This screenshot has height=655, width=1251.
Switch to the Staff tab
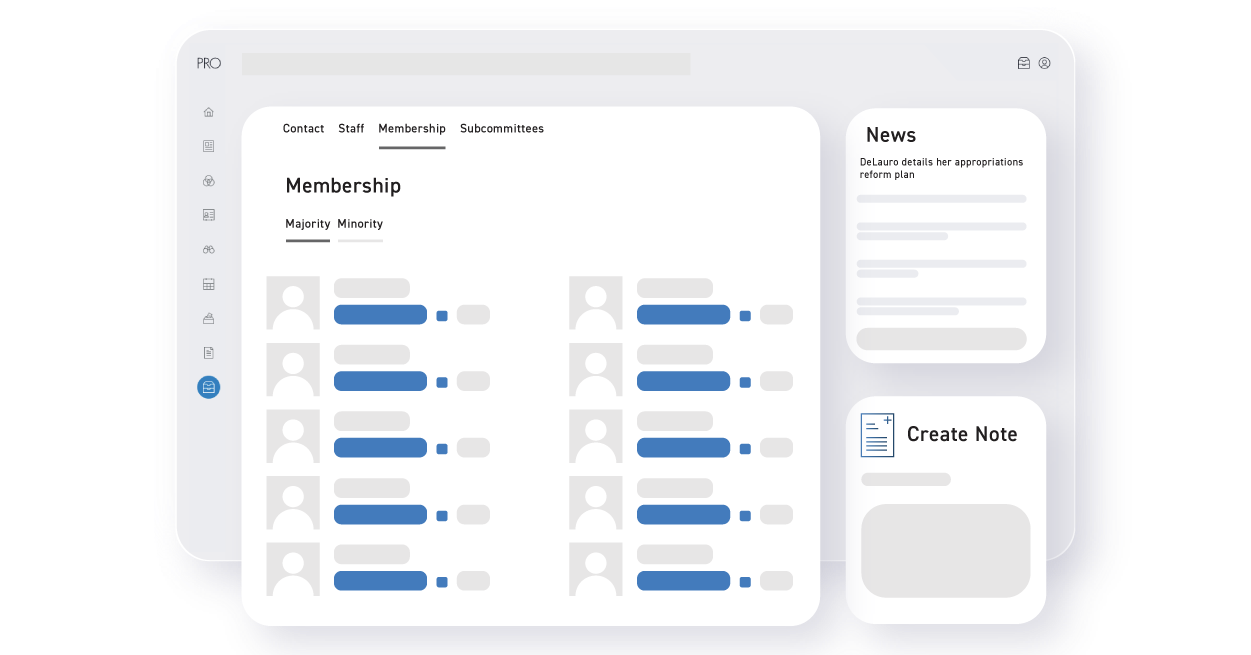coord(351,129)
